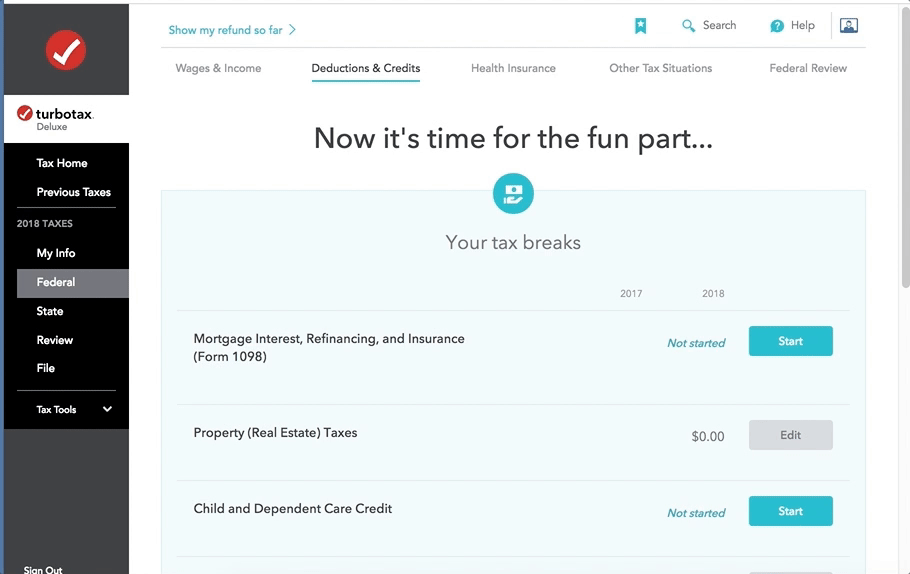Expand the Tax Tools chevron

(x=107, y=409)
